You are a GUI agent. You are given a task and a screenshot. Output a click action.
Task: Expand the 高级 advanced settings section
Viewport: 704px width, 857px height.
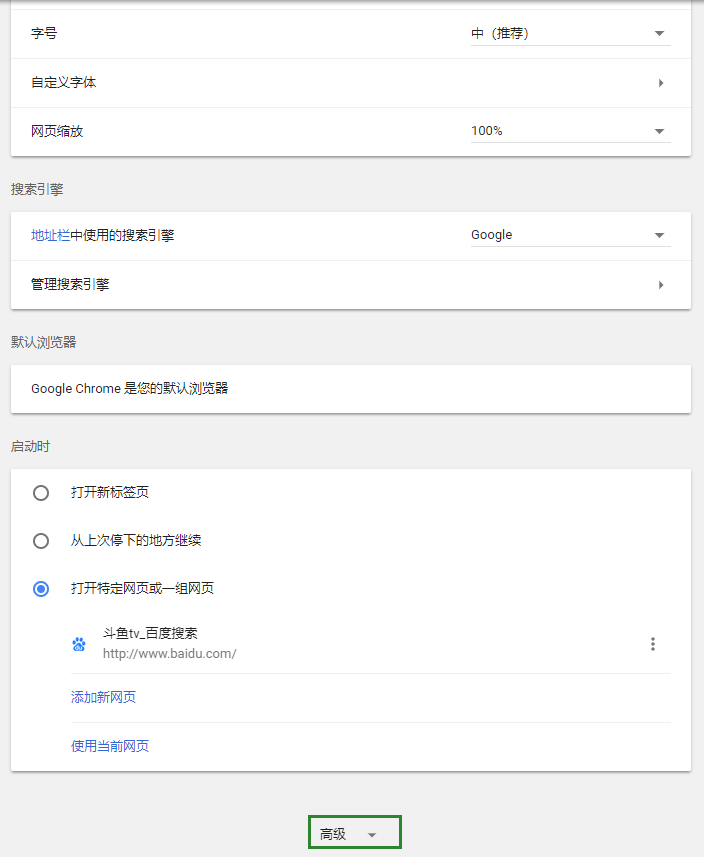(x=355, y=832)
